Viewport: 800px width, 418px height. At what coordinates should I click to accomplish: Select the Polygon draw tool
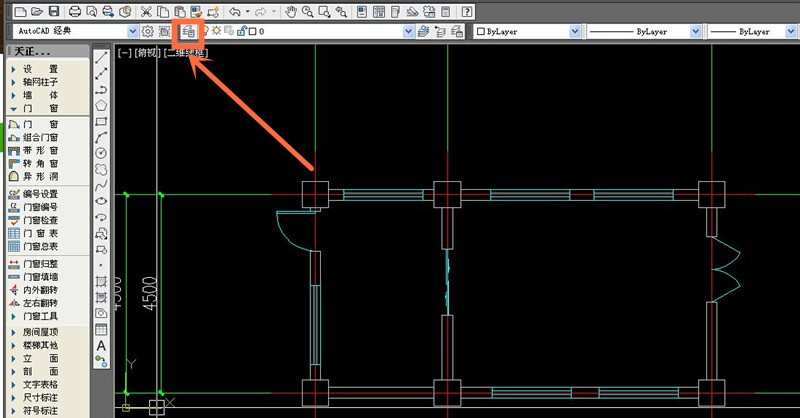[x=101, y=106]
